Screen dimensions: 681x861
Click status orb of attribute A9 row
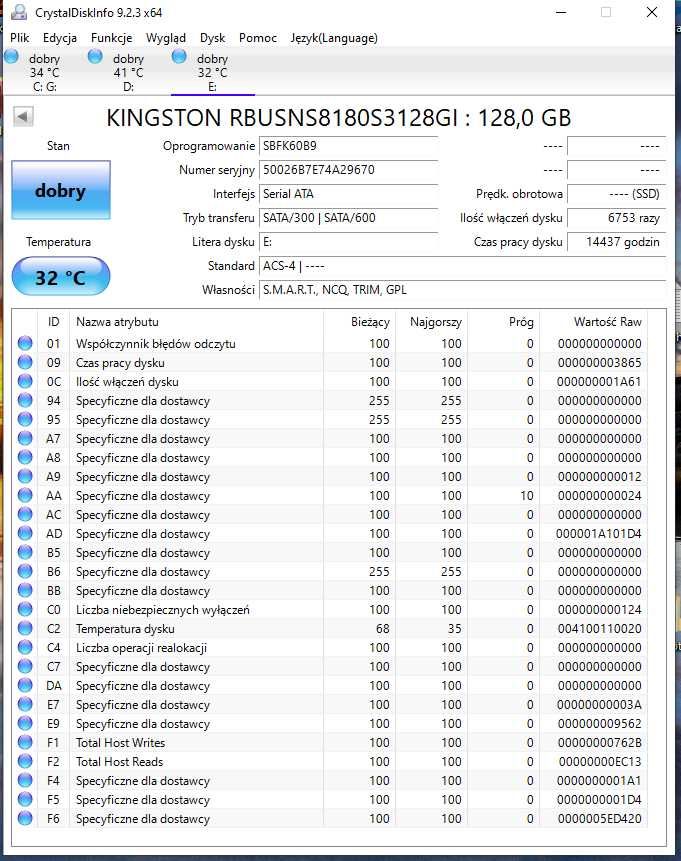tap(25, 476)
